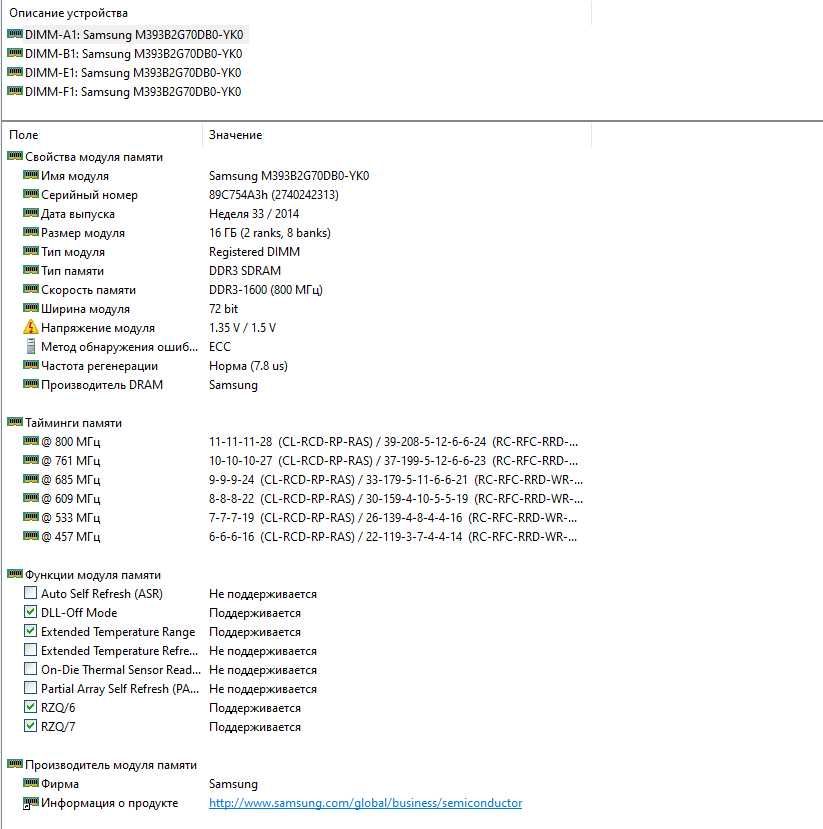Click the @ 761 МГц timing icon
The width and height of the screenshot is (823, 829).
coord(31,460)
